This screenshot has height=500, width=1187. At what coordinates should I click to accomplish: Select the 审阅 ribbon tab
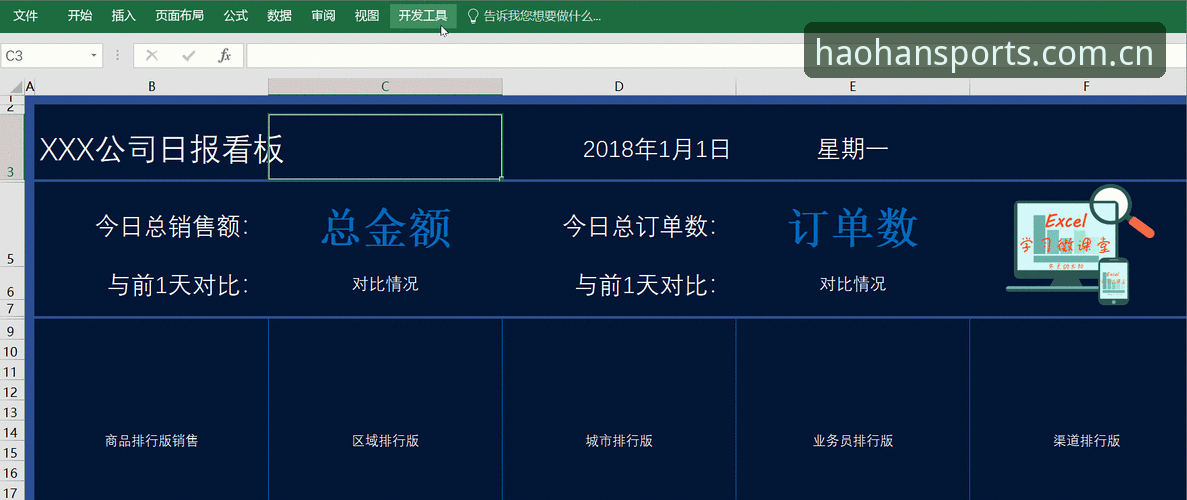(323, 15)
